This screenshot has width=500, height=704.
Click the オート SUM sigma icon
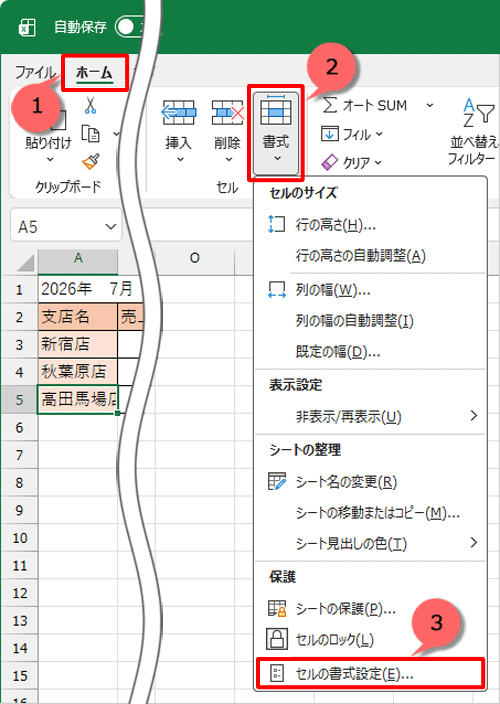pyautogui.click(x=330, y=106)
